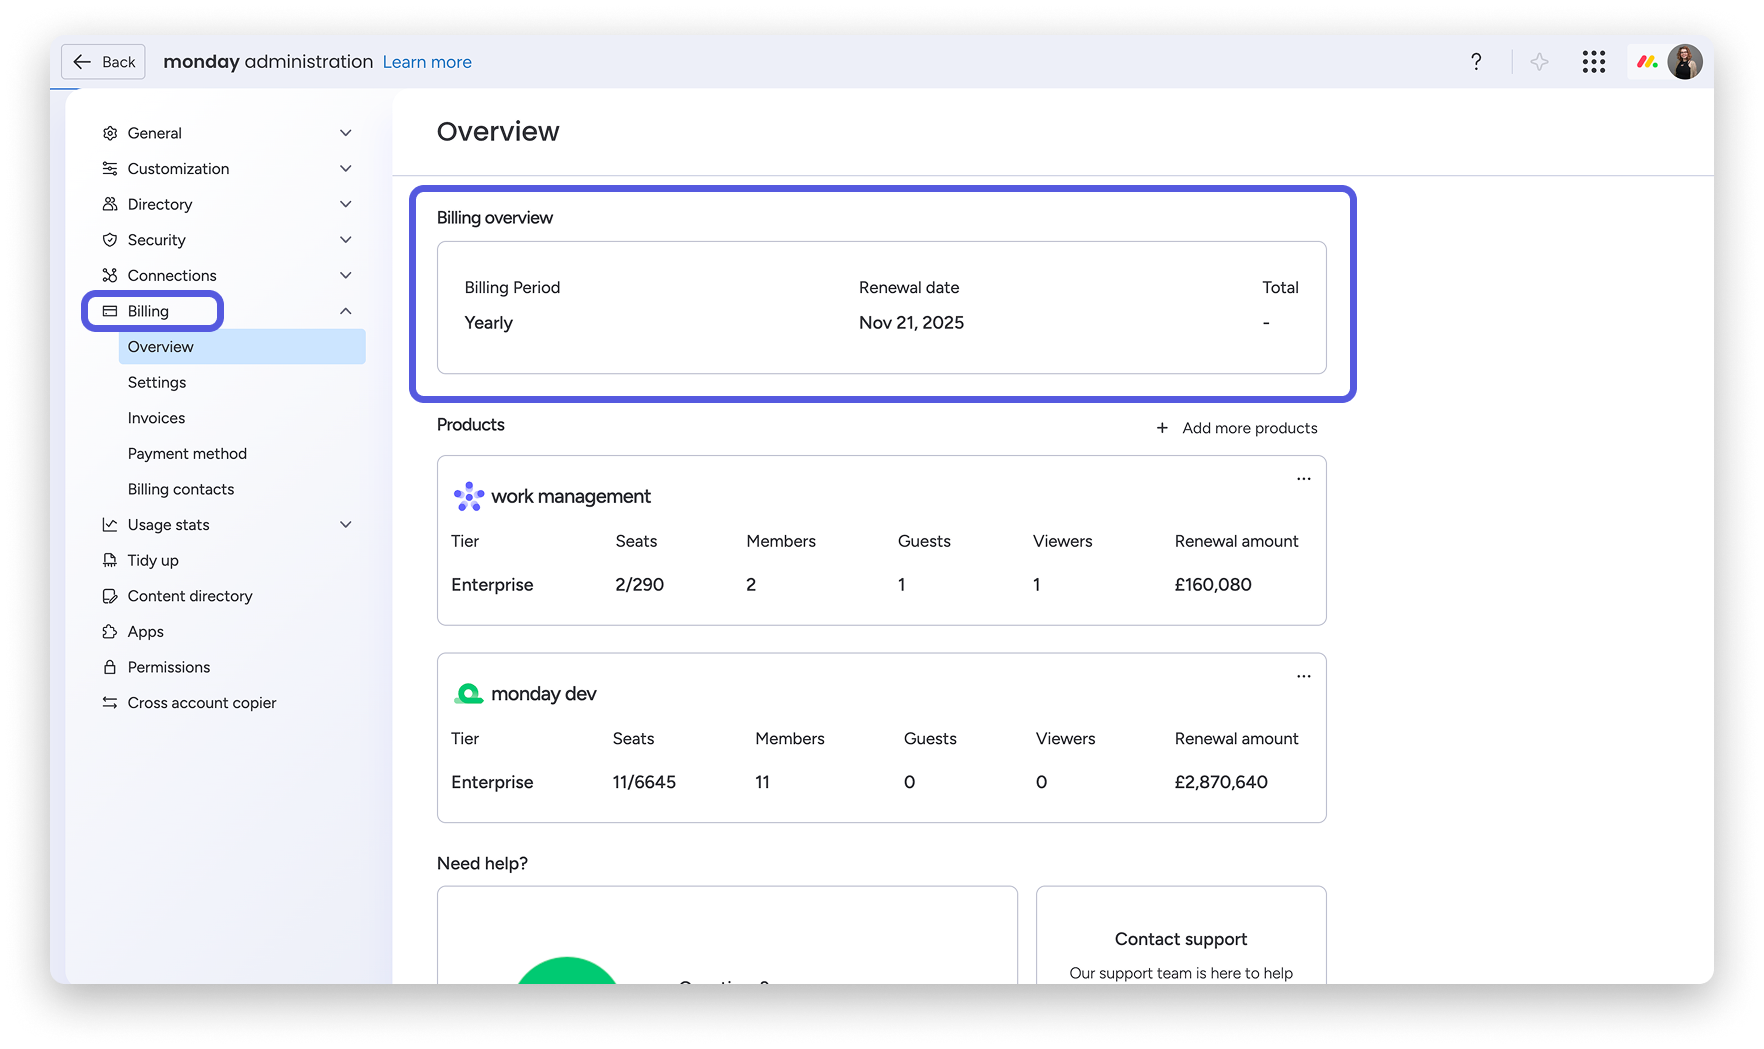The width and height of the screenshot is (1764, 1049).
Task: Click the work management product title
Action: point(571,496)
